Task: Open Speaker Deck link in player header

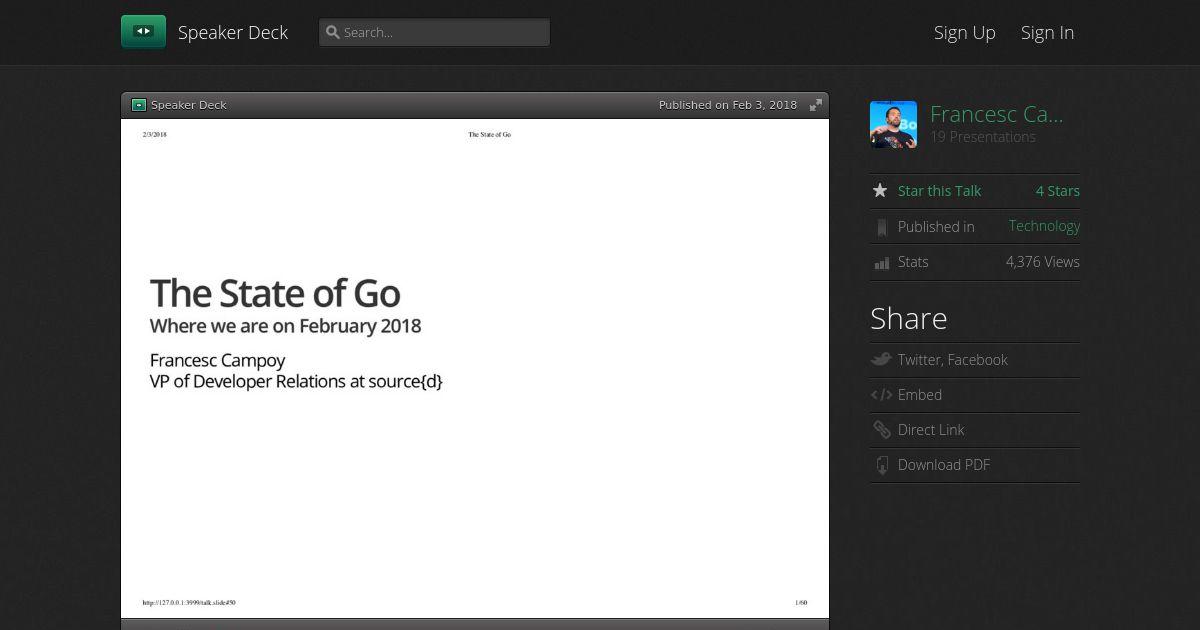Action: point(189,105)
